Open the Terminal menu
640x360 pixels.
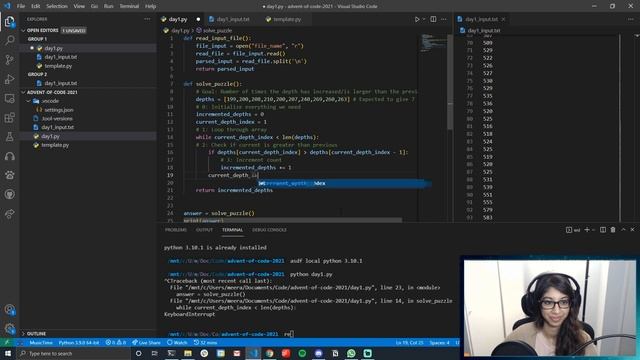pos(129,6)
